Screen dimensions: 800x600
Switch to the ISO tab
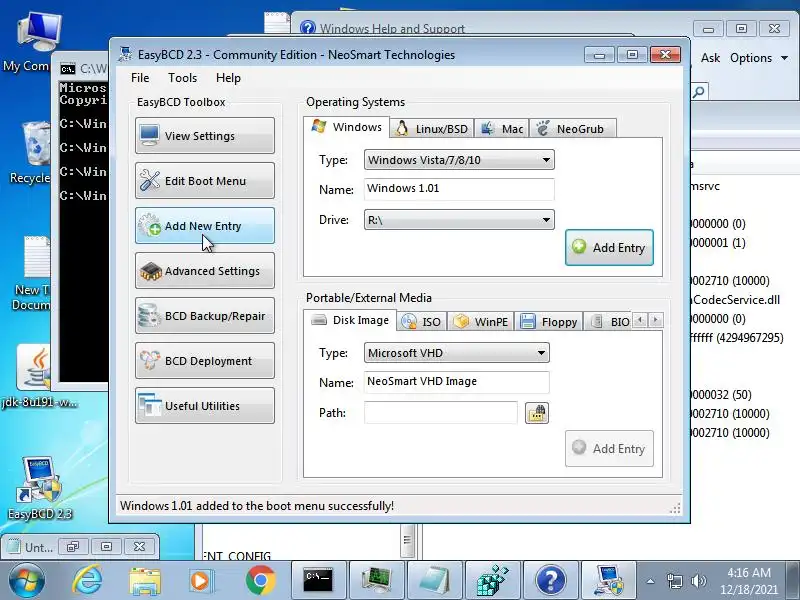point(422,321)
